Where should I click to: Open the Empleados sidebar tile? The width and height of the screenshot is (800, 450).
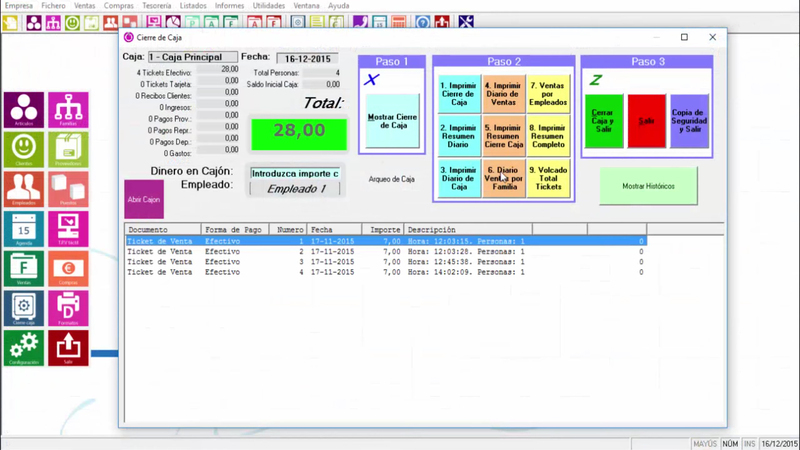[24, 189]
